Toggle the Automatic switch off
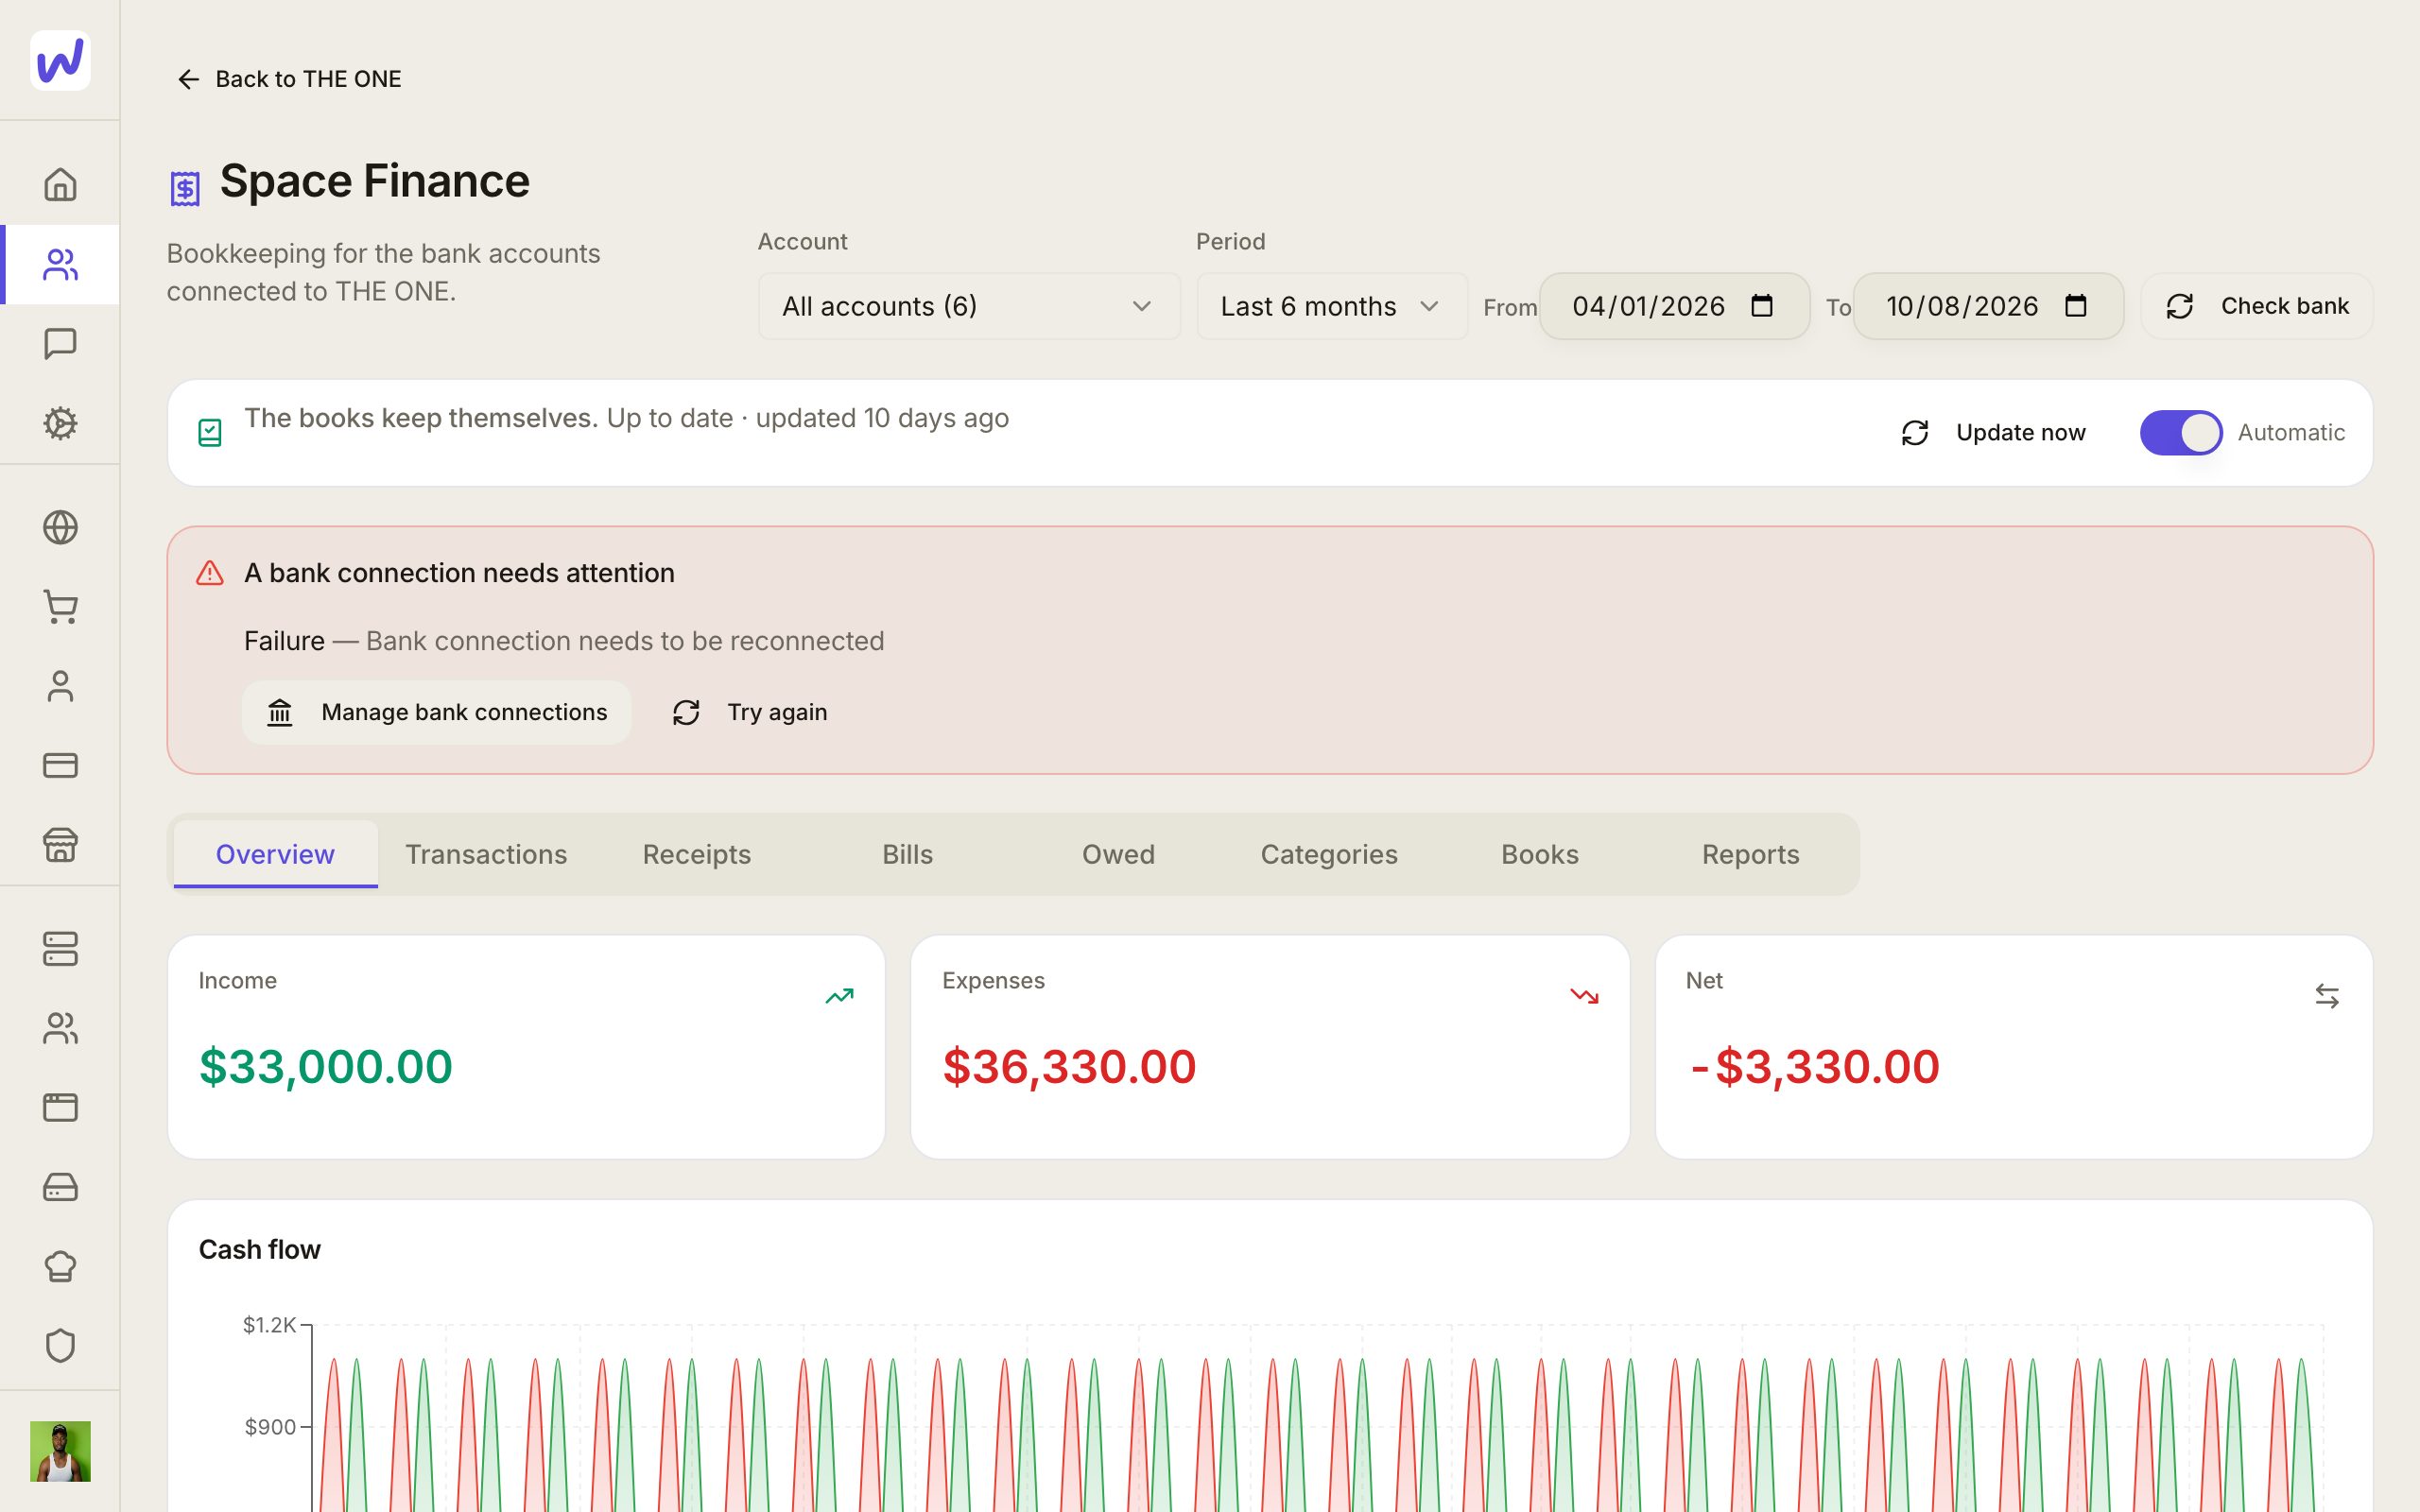2420x1512 pixels. point(2181,433)
